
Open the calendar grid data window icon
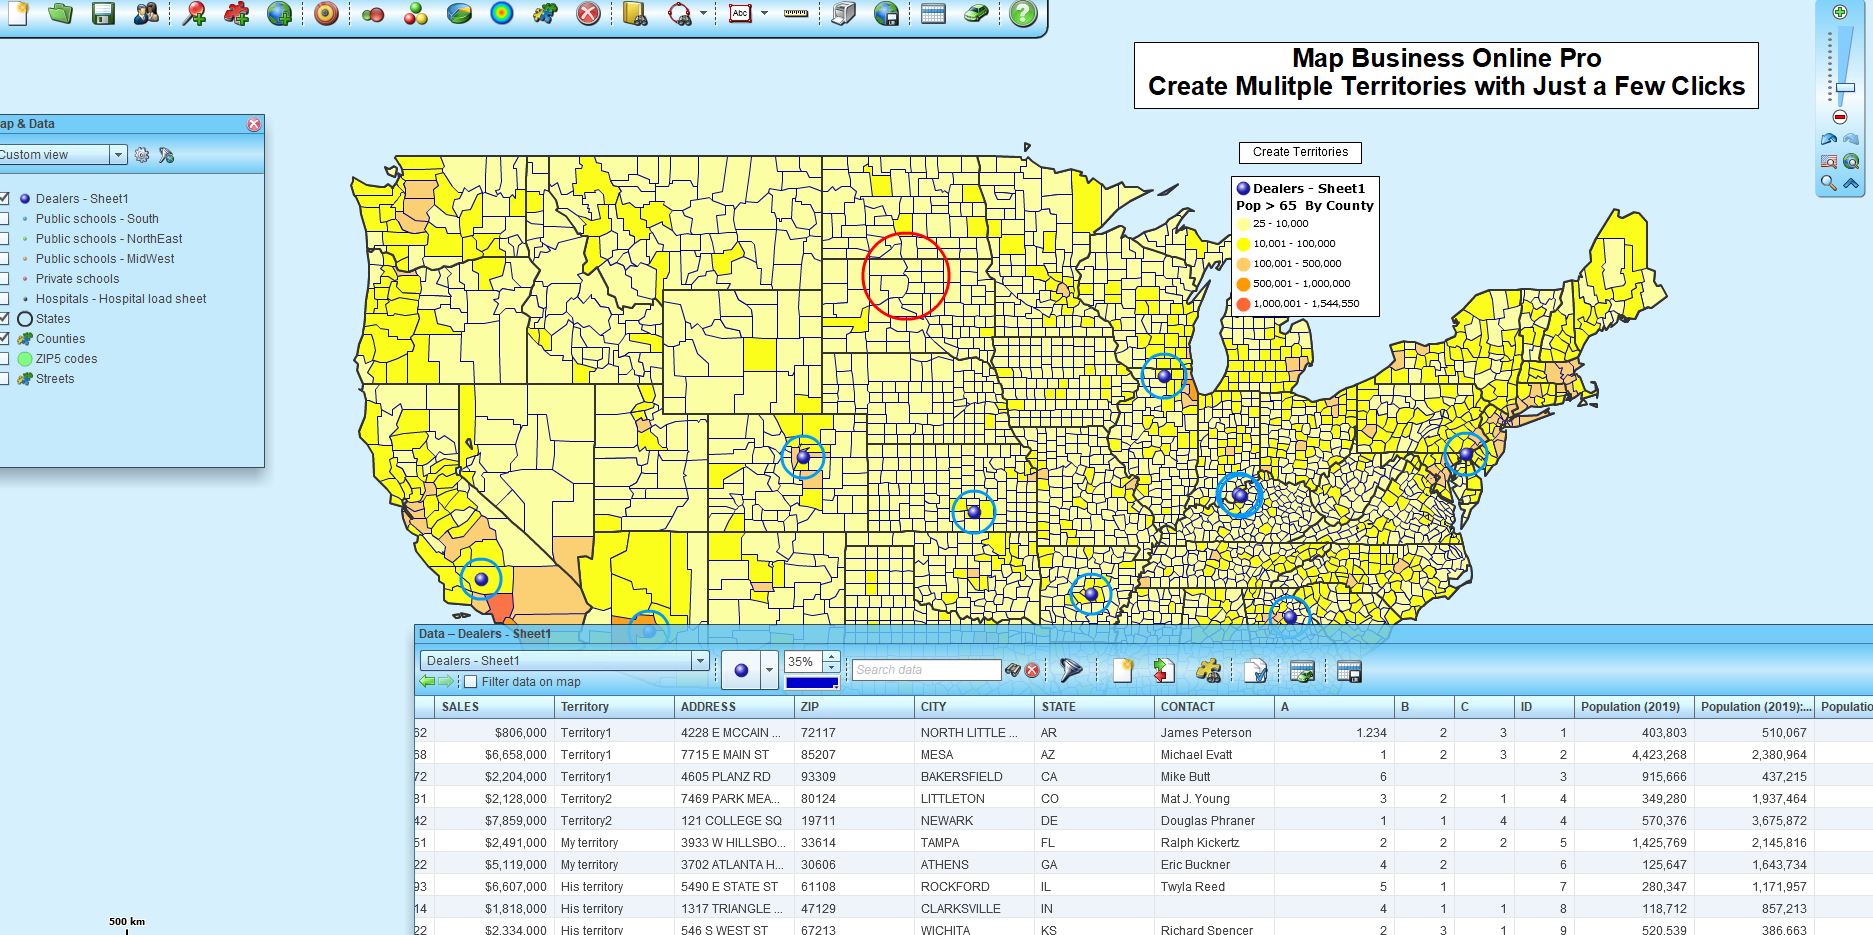(933, 14)
